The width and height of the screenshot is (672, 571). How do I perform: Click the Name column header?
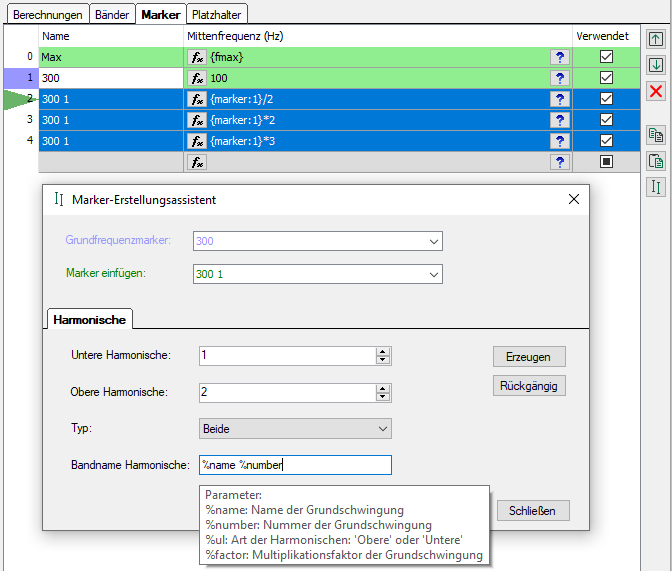[x=111, y=36]
